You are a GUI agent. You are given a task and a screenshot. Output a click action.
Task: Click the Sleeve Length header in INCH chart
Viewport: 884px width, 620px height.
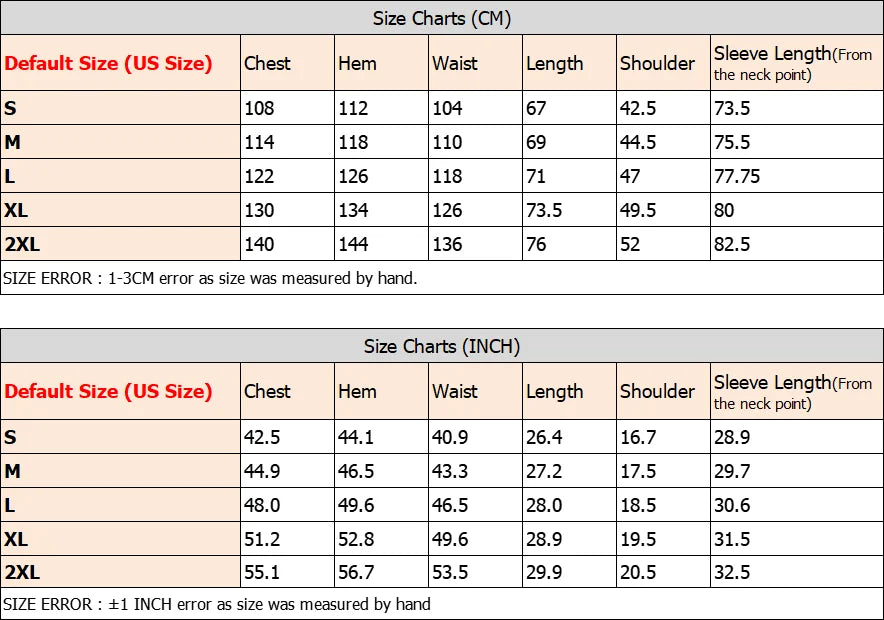click(x=797, y=391)
